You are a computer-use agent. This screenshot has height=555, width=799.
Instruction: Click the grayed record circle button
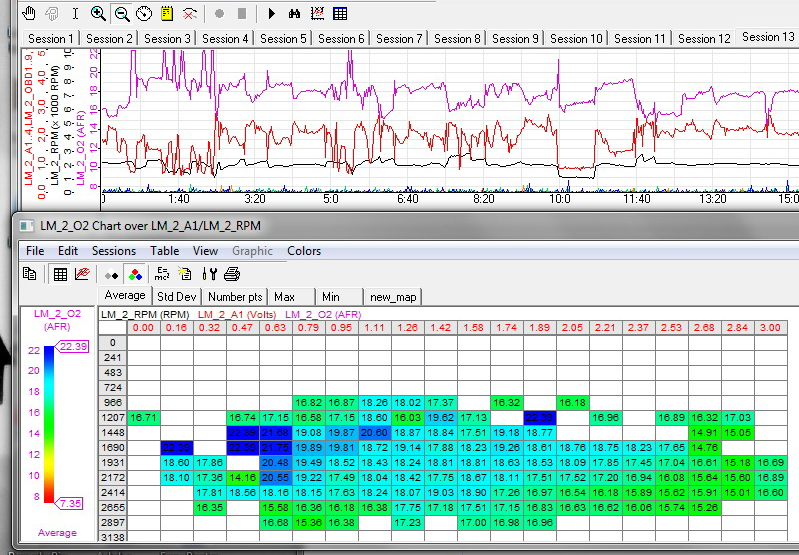pyautogui.click(x=220, y=14)
